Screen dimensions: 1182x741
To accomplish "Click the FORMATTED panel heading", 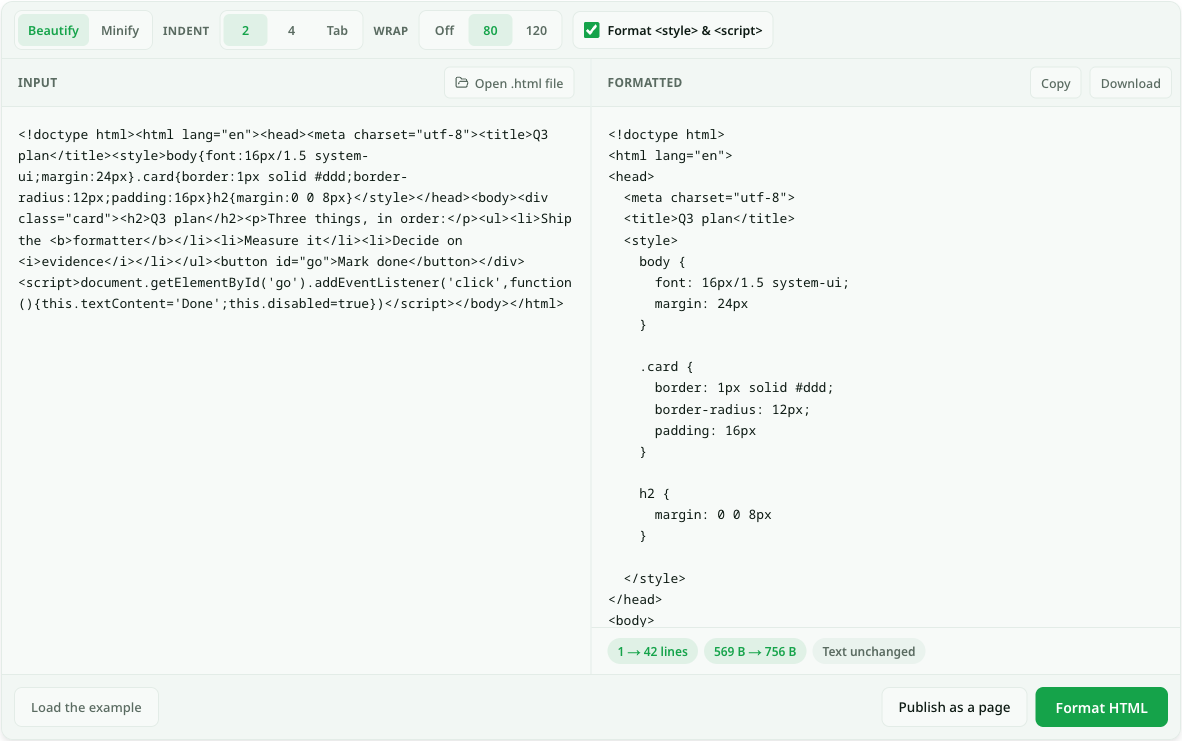I will [645, 83].
